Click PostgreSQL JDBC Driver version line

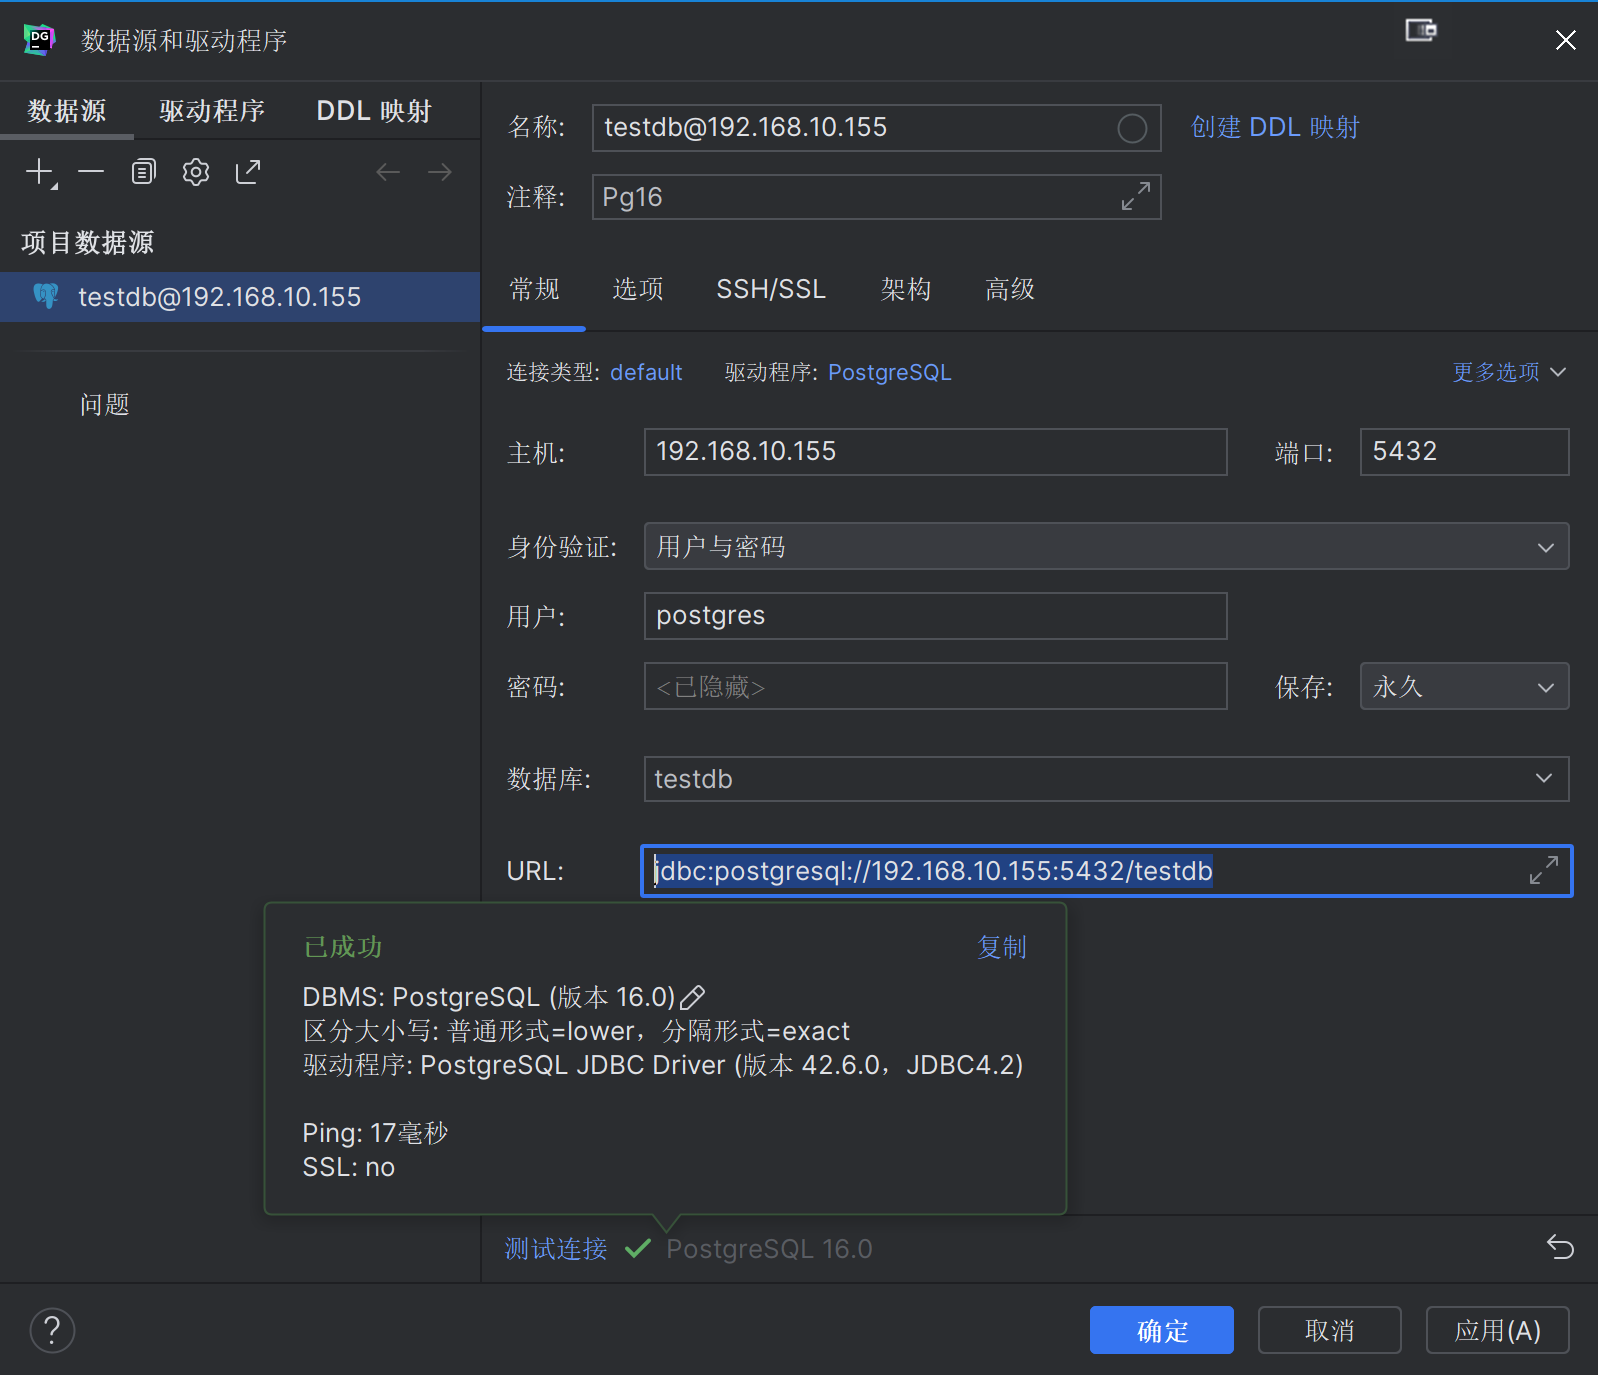[663, 1065]
